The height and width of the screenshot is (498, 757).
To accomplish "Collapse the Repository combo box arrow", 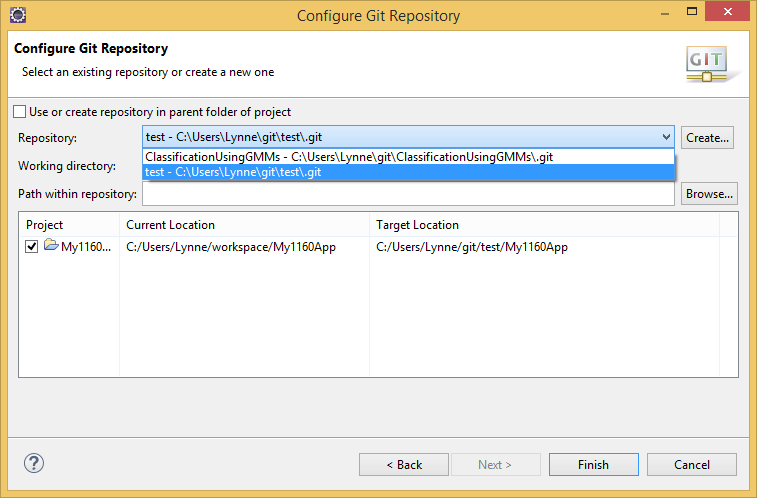I will [666, 137].
